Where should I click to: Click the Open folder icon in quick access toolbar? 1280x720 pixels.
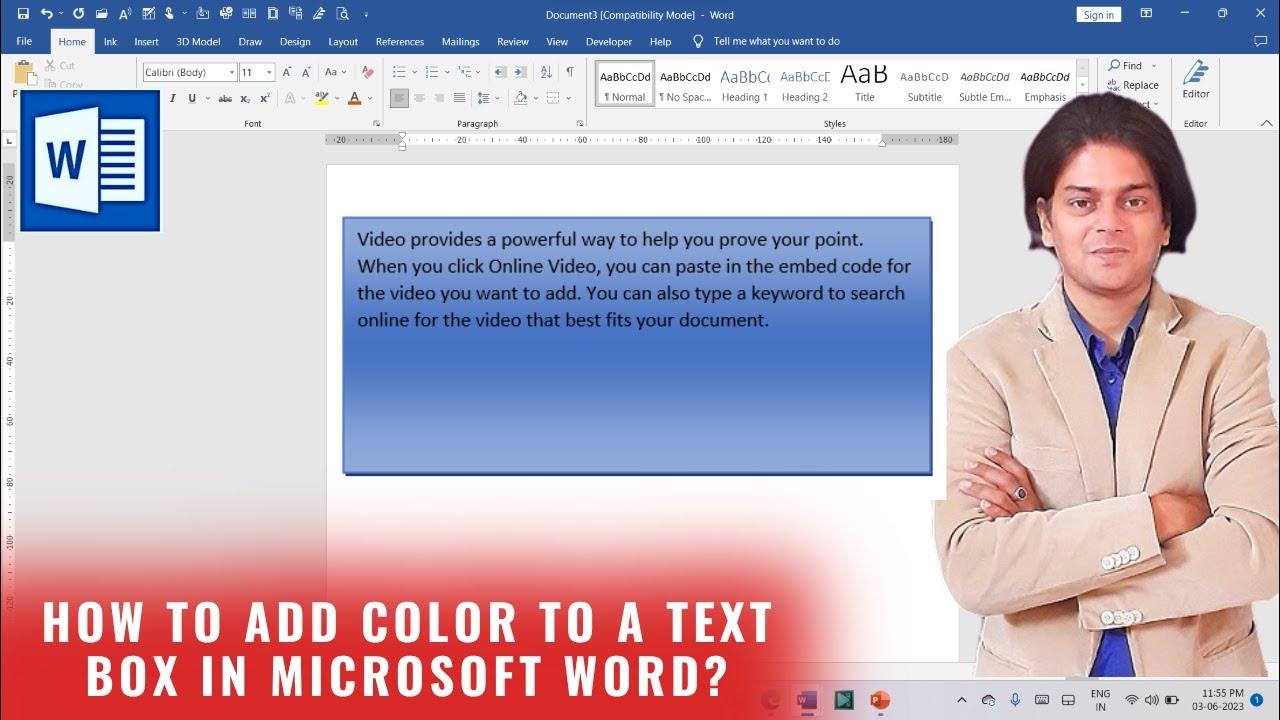[x=101, y=14]
